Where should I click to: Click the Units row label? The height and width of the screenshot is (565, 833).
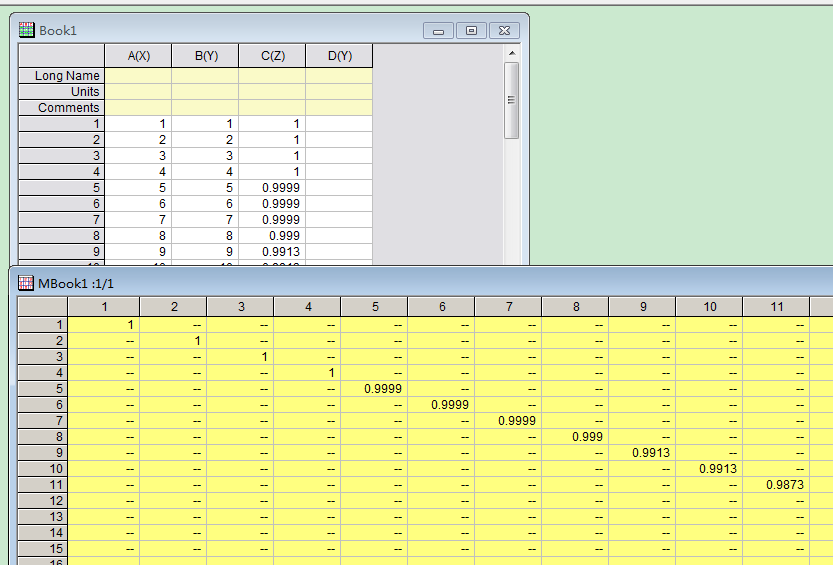[x=62, y=91]
